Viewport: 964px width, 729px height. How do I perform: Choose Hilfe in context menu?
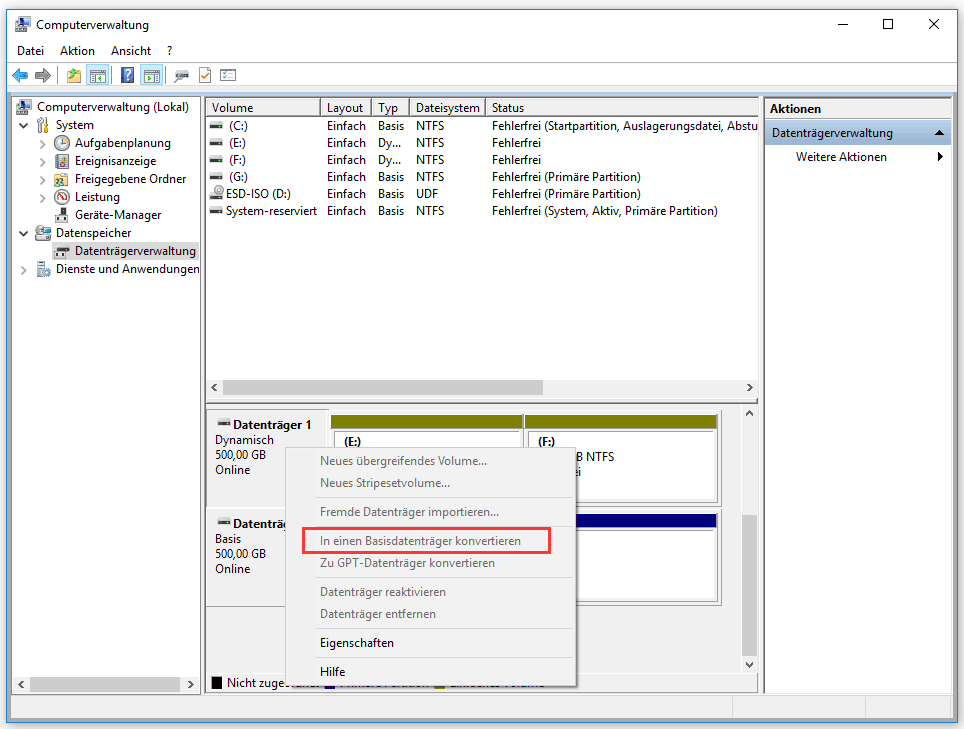coord(333,672)
